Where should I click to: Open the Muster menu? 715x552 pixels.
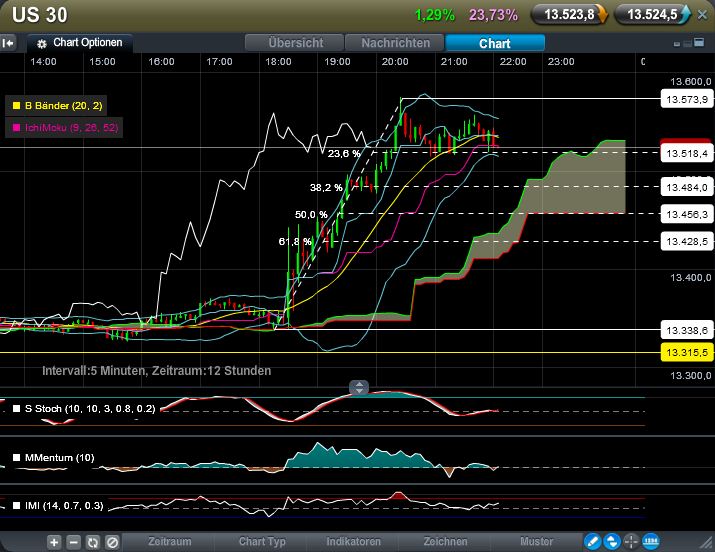(537, 542)
